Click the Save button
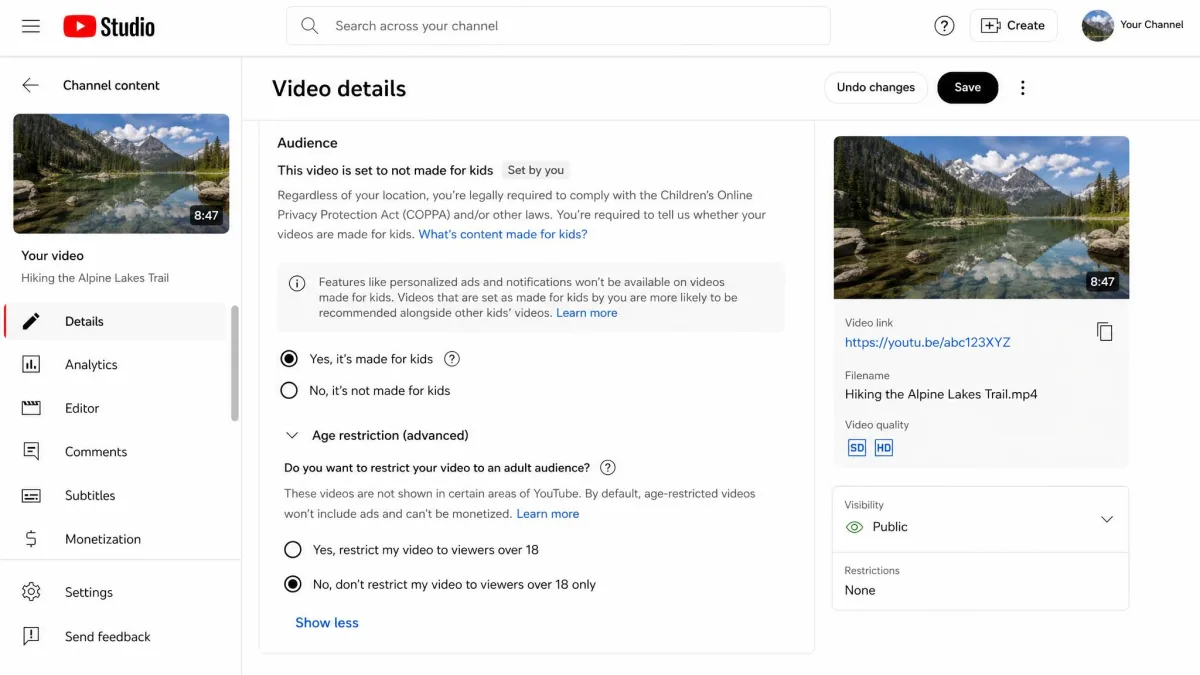 pos(967,87)
